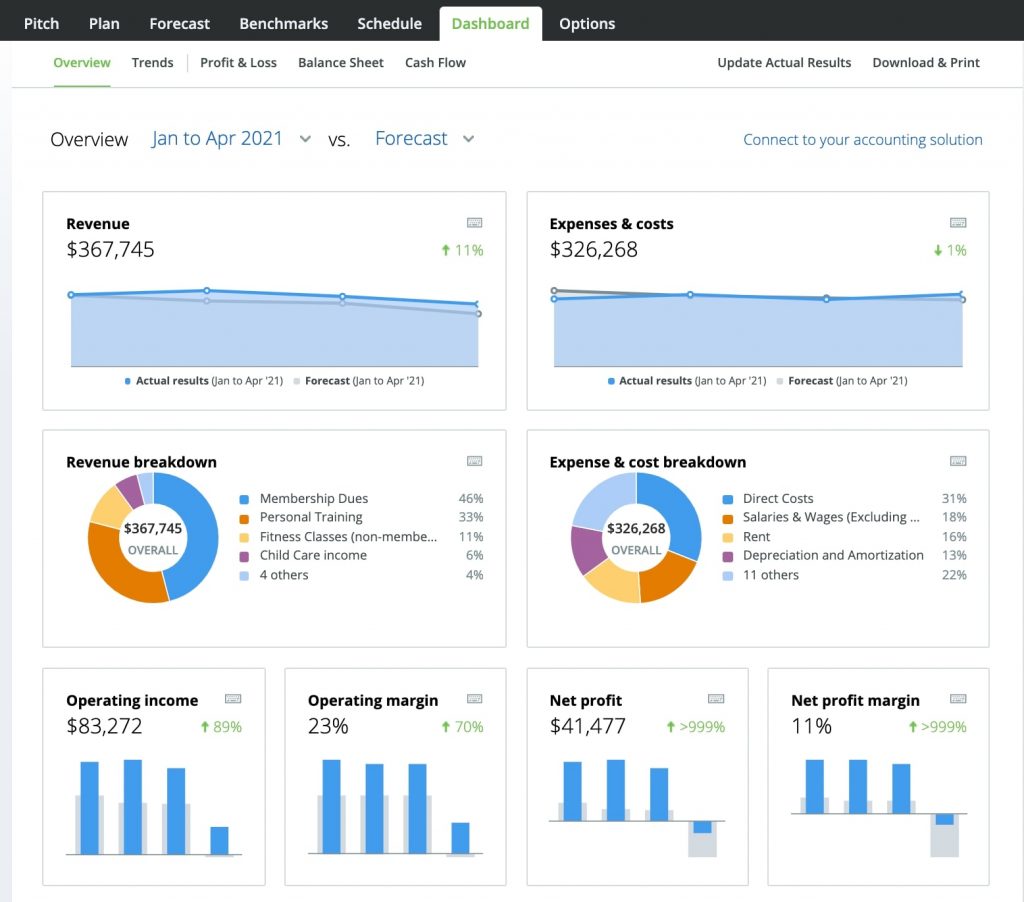Click the Child Care income purple legend swatch

[244, 556]
